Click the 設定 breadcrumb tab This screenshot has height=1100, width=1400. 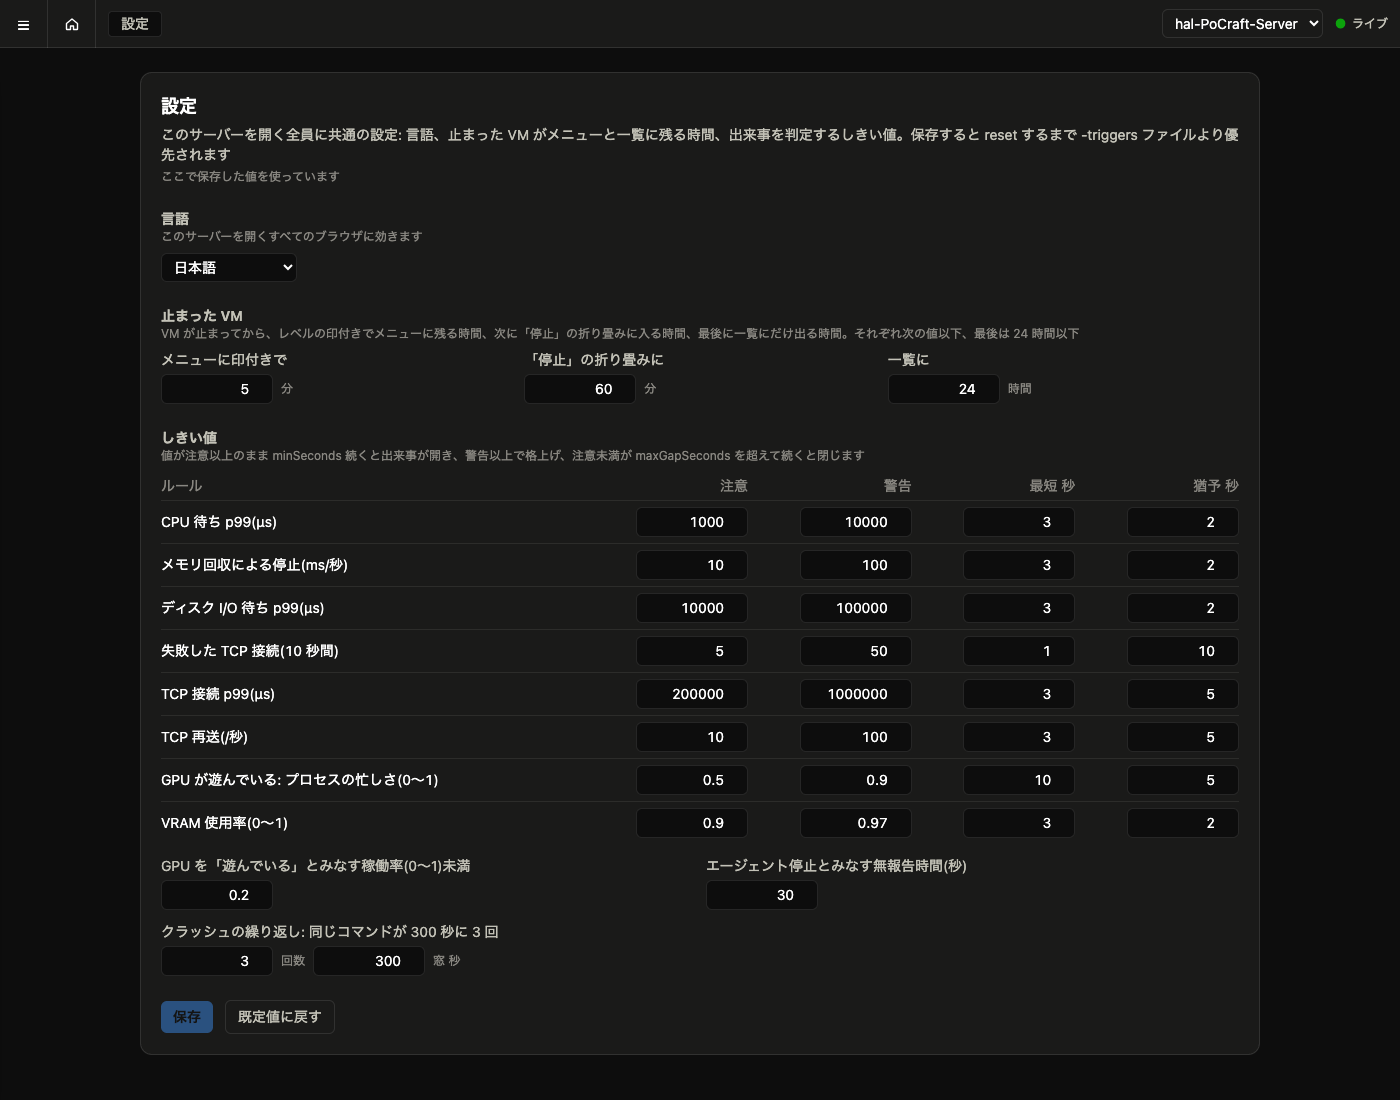pyautogui.click(x=135, y=24)
